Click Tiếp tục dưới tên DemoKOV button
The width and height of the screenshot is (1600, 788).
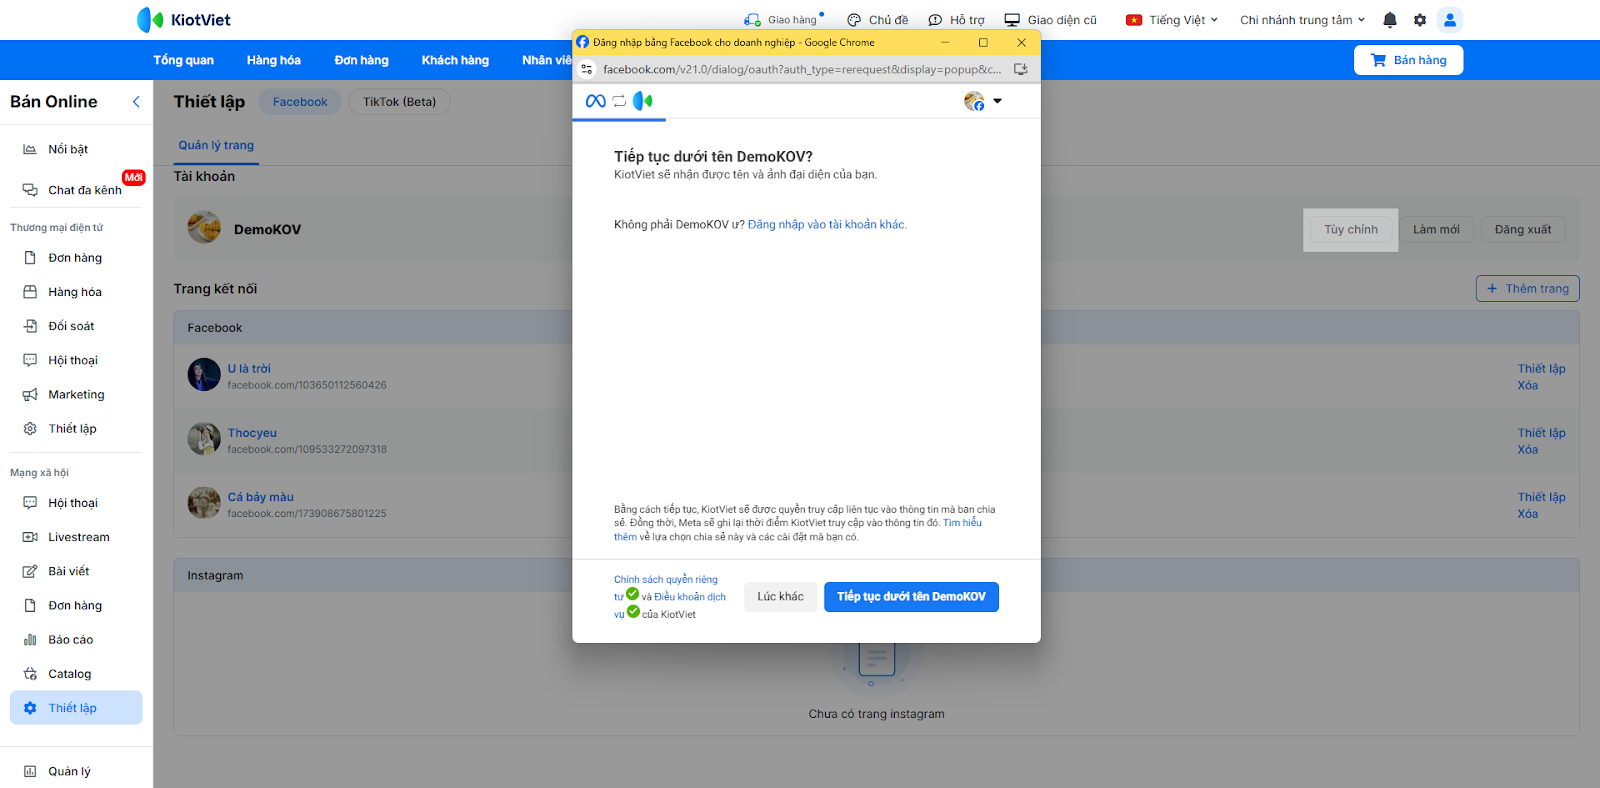(x=911, y=597)
